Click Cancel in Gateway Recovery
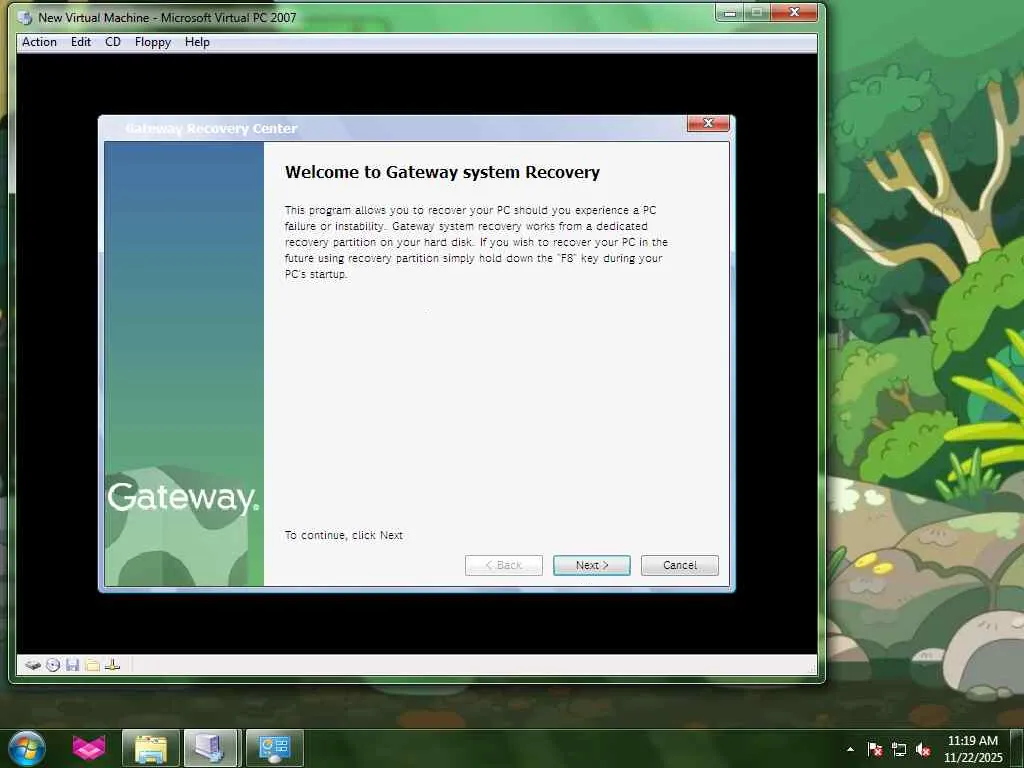The image size is (1024, 768). point(680,565)
